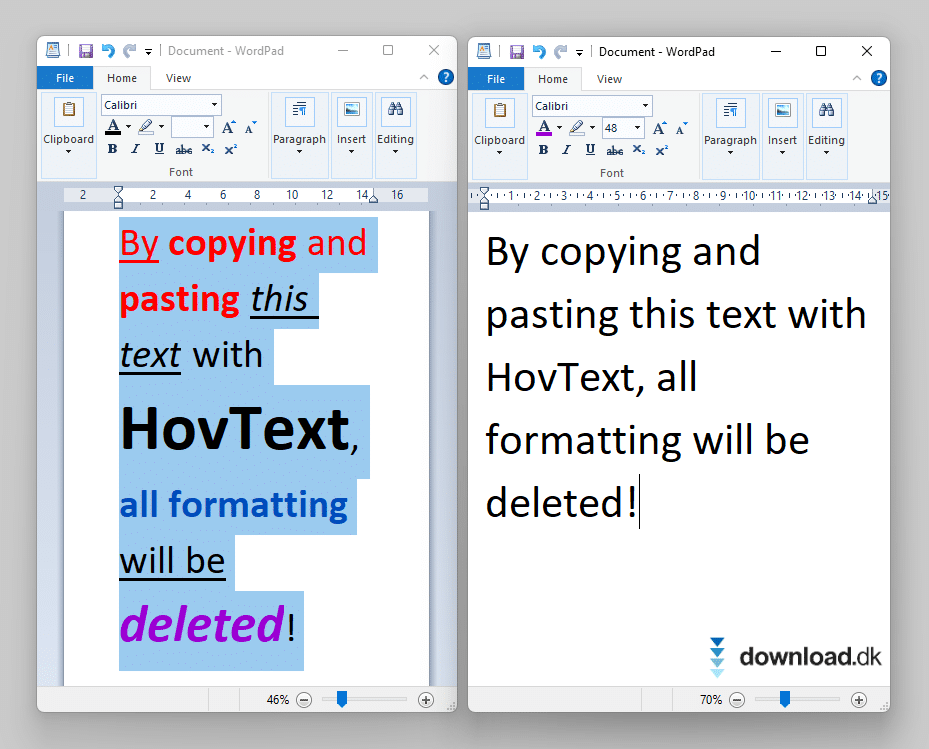Click Paragraph label in right window

click(730, 140)
